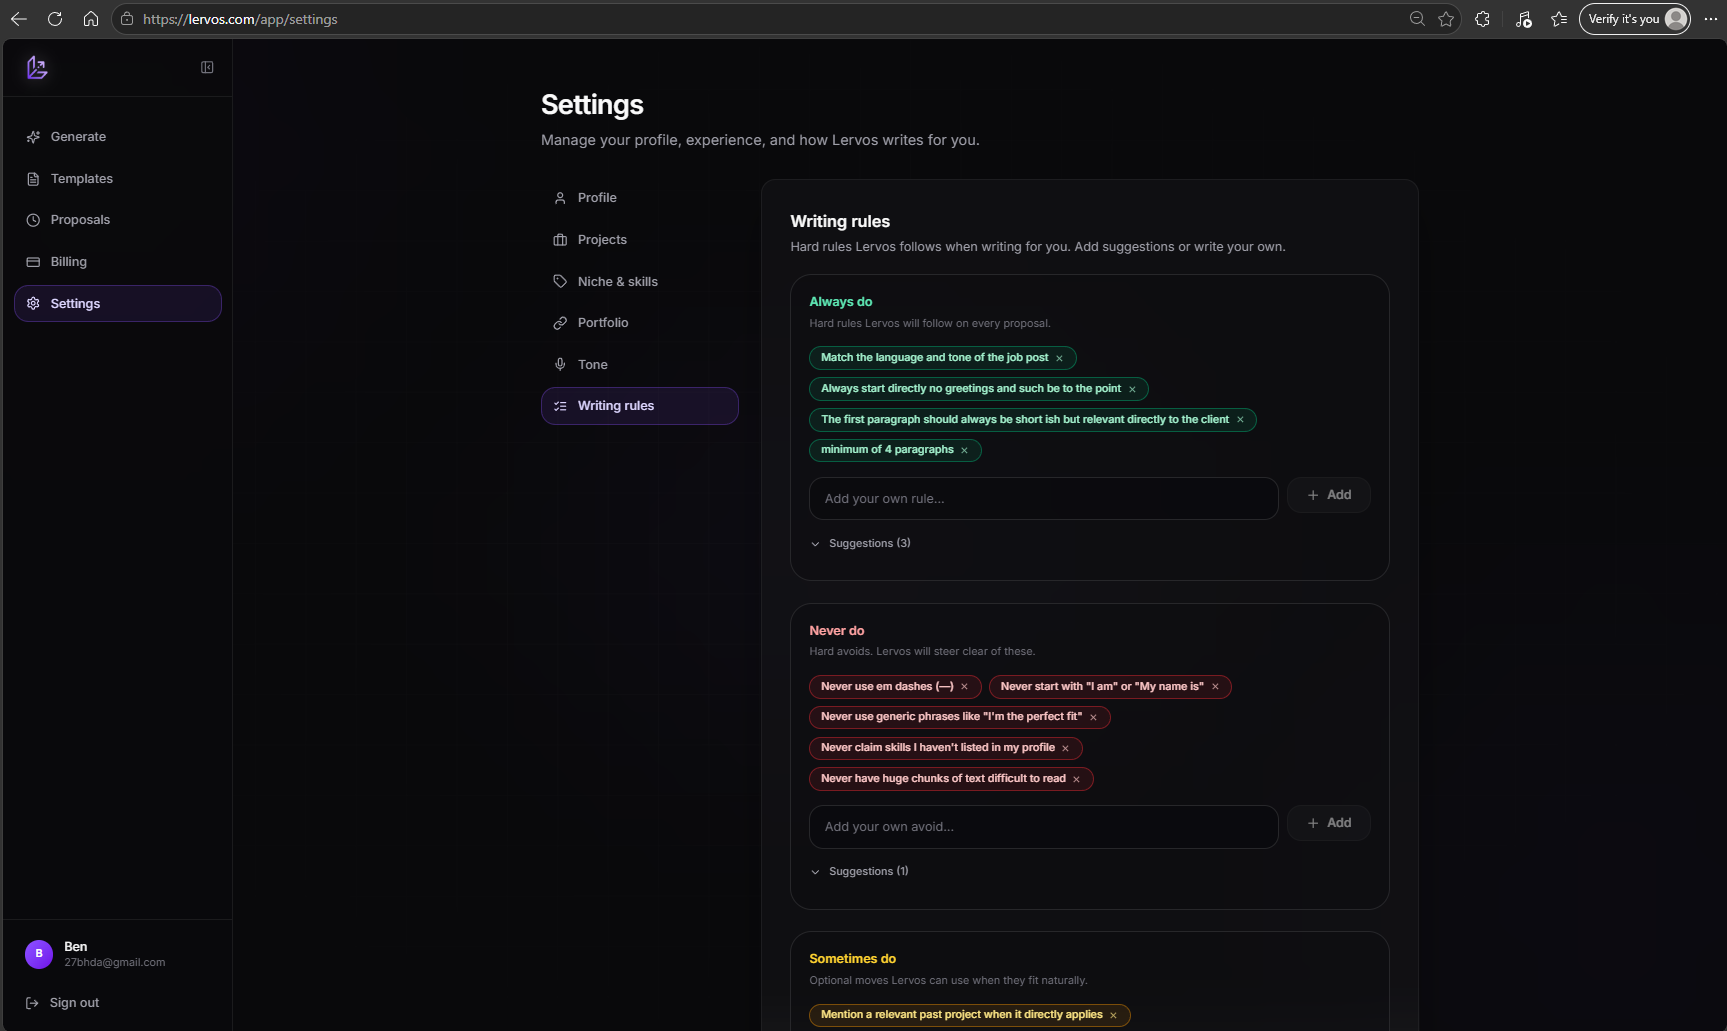1727x1031 pixels.
Task: Focus the 'Add your own avoid...' field
Action: [x=1043, y=827]
